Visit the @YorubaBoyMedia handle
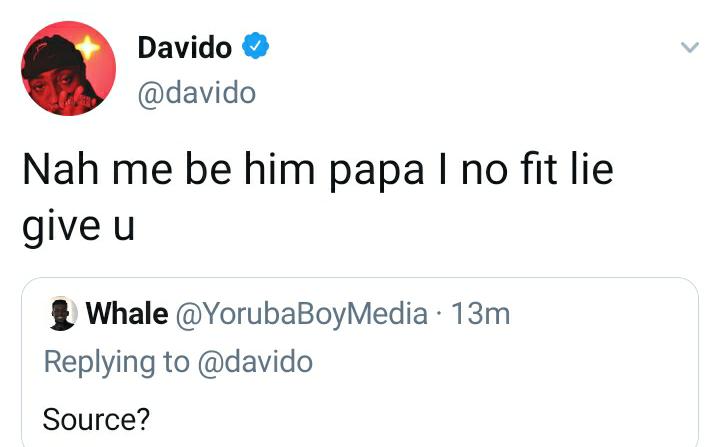 (301, 314)
